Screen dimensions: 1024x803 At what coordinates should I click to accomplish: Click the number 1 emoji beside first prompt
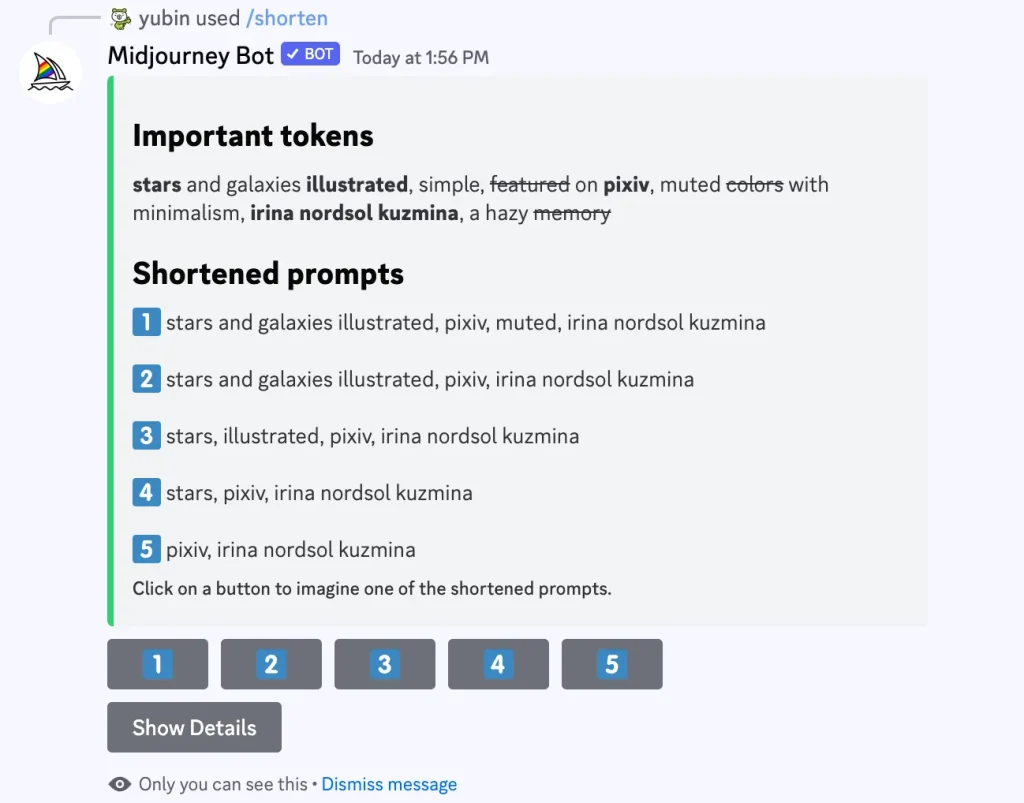146,322
